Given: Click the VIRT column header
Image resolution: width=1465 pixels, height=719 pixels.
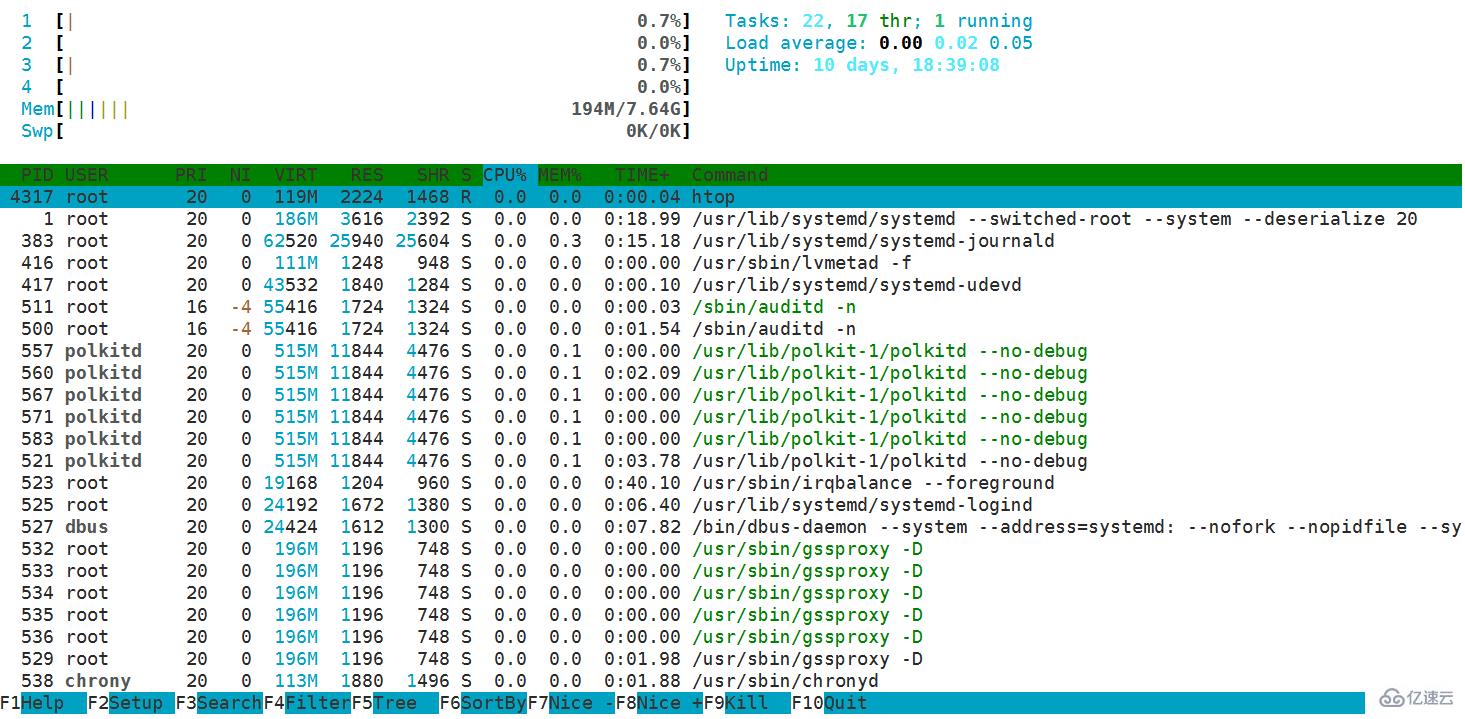Looking at the screenshot, I should 296,175.
